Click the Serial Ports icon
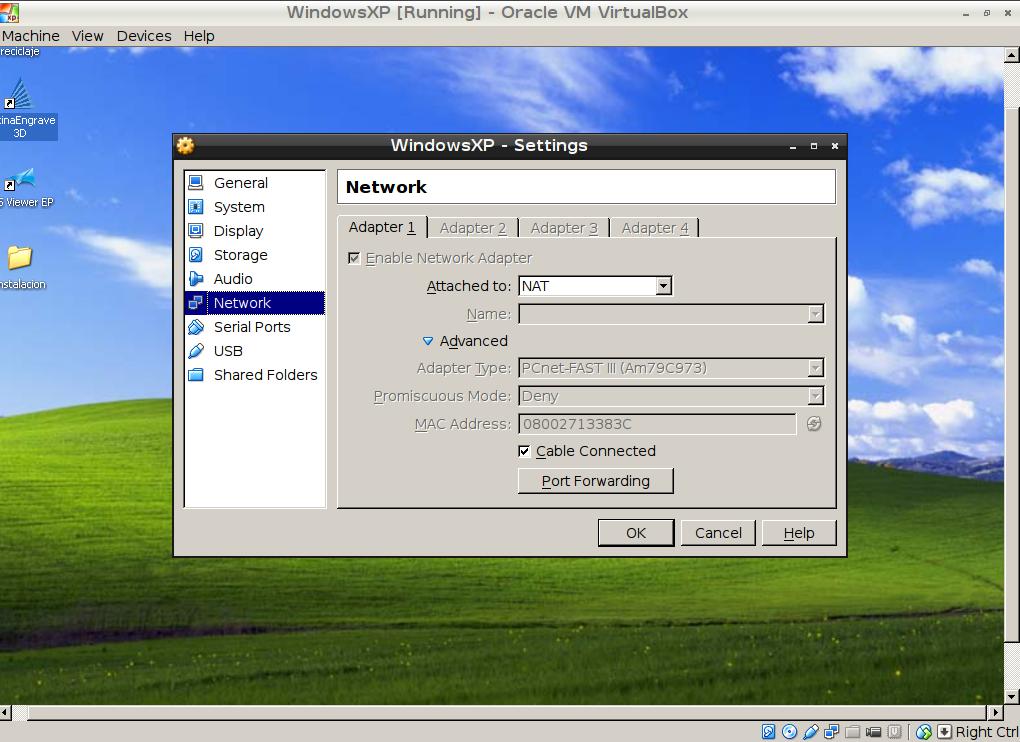This screenshot has width=1020, height=742. coord(196,327)
